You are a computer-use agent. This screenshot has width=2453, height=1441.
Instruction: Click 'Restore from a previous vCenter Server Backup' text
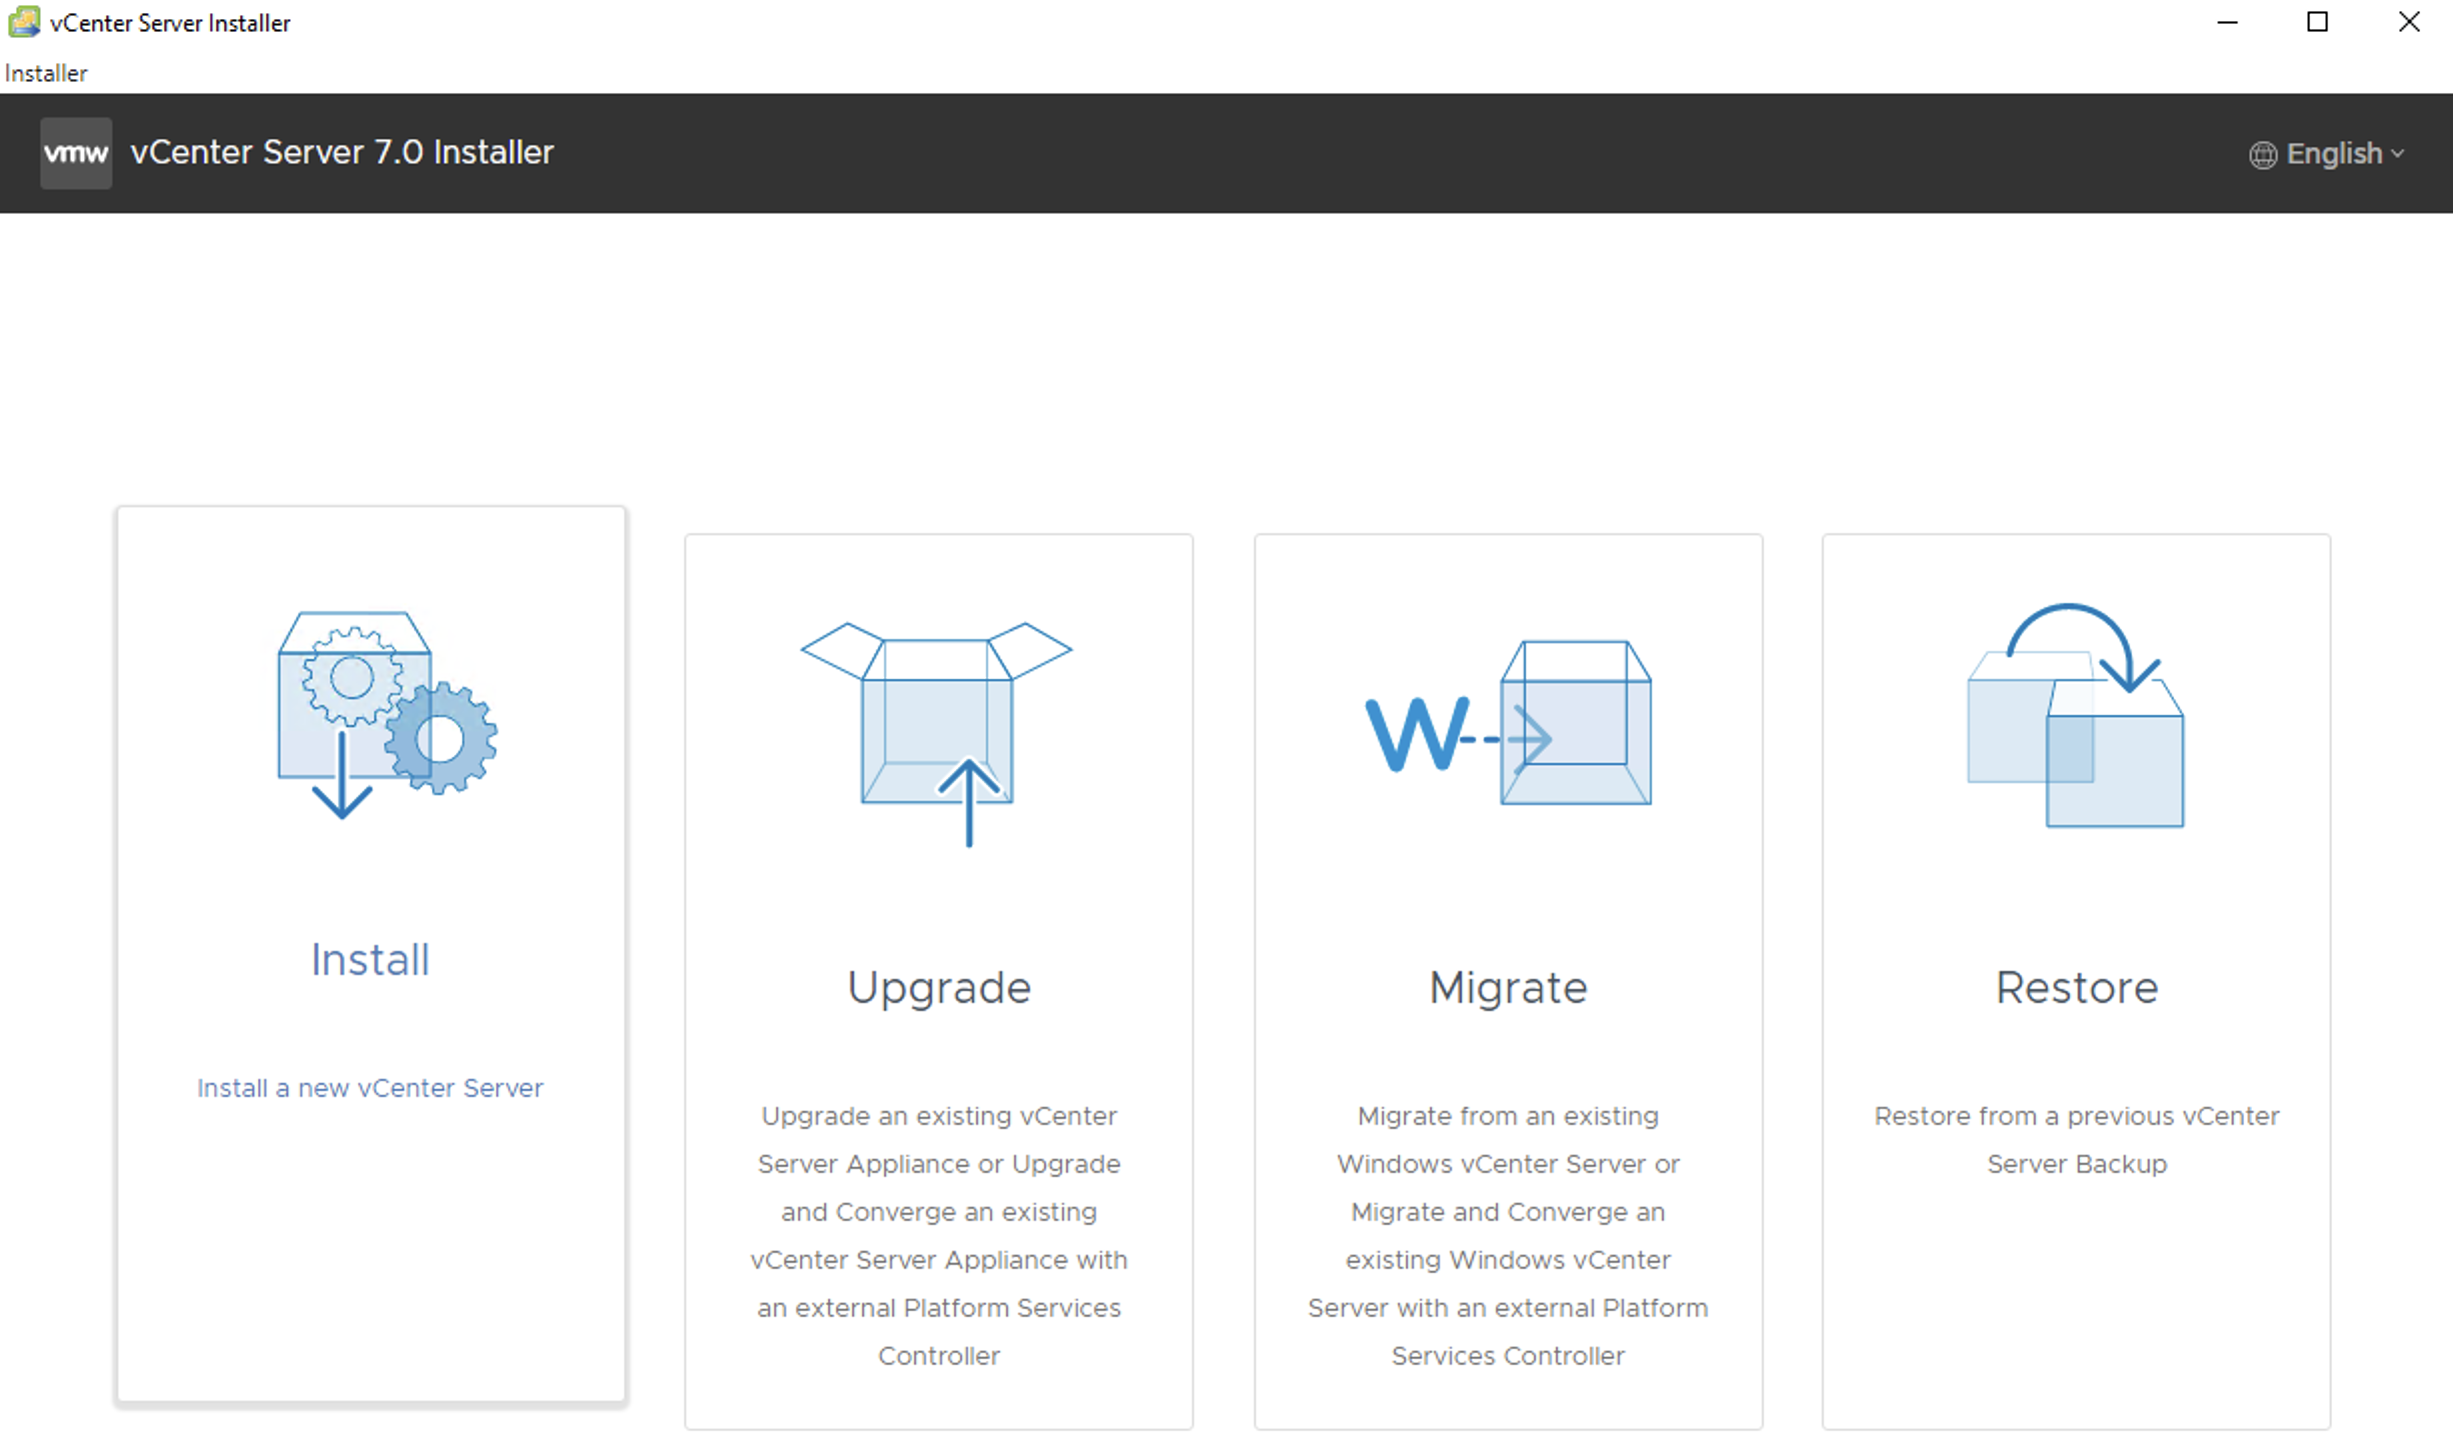tap(2076, 1139)
